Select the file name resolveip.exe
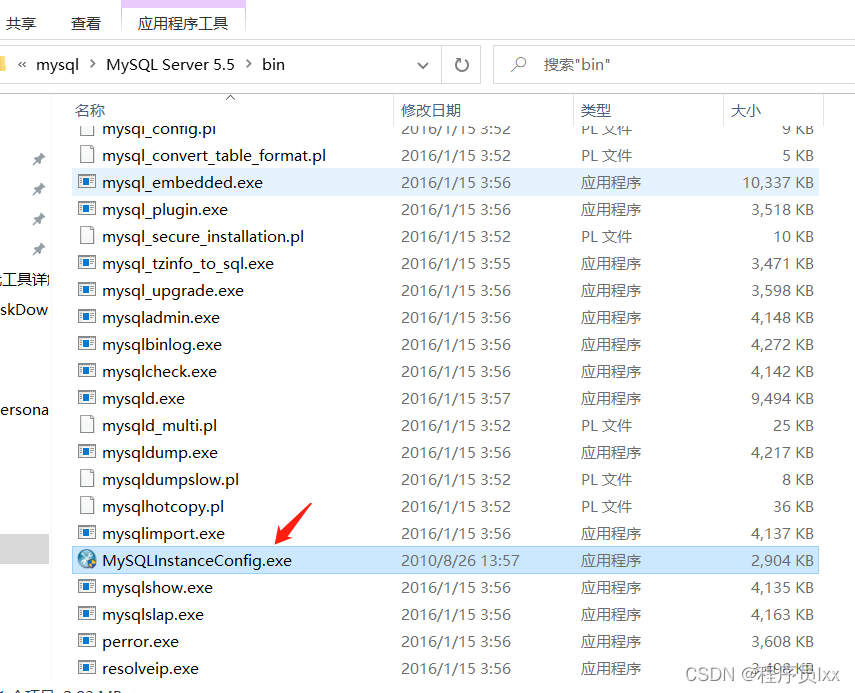Screen dimensions: 855x693 tap(150, 668)
